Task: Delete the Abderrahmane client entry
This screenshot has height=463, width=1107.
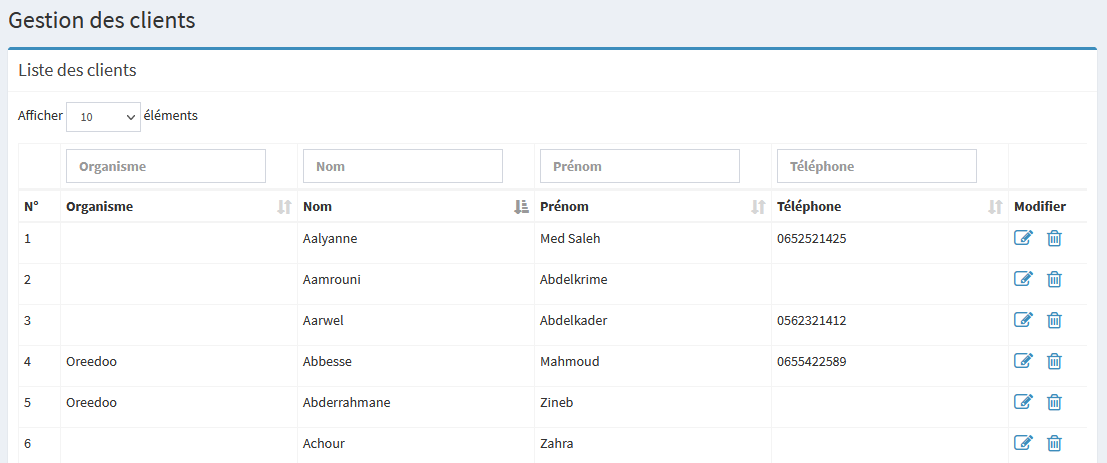Action: point(1054,402)
